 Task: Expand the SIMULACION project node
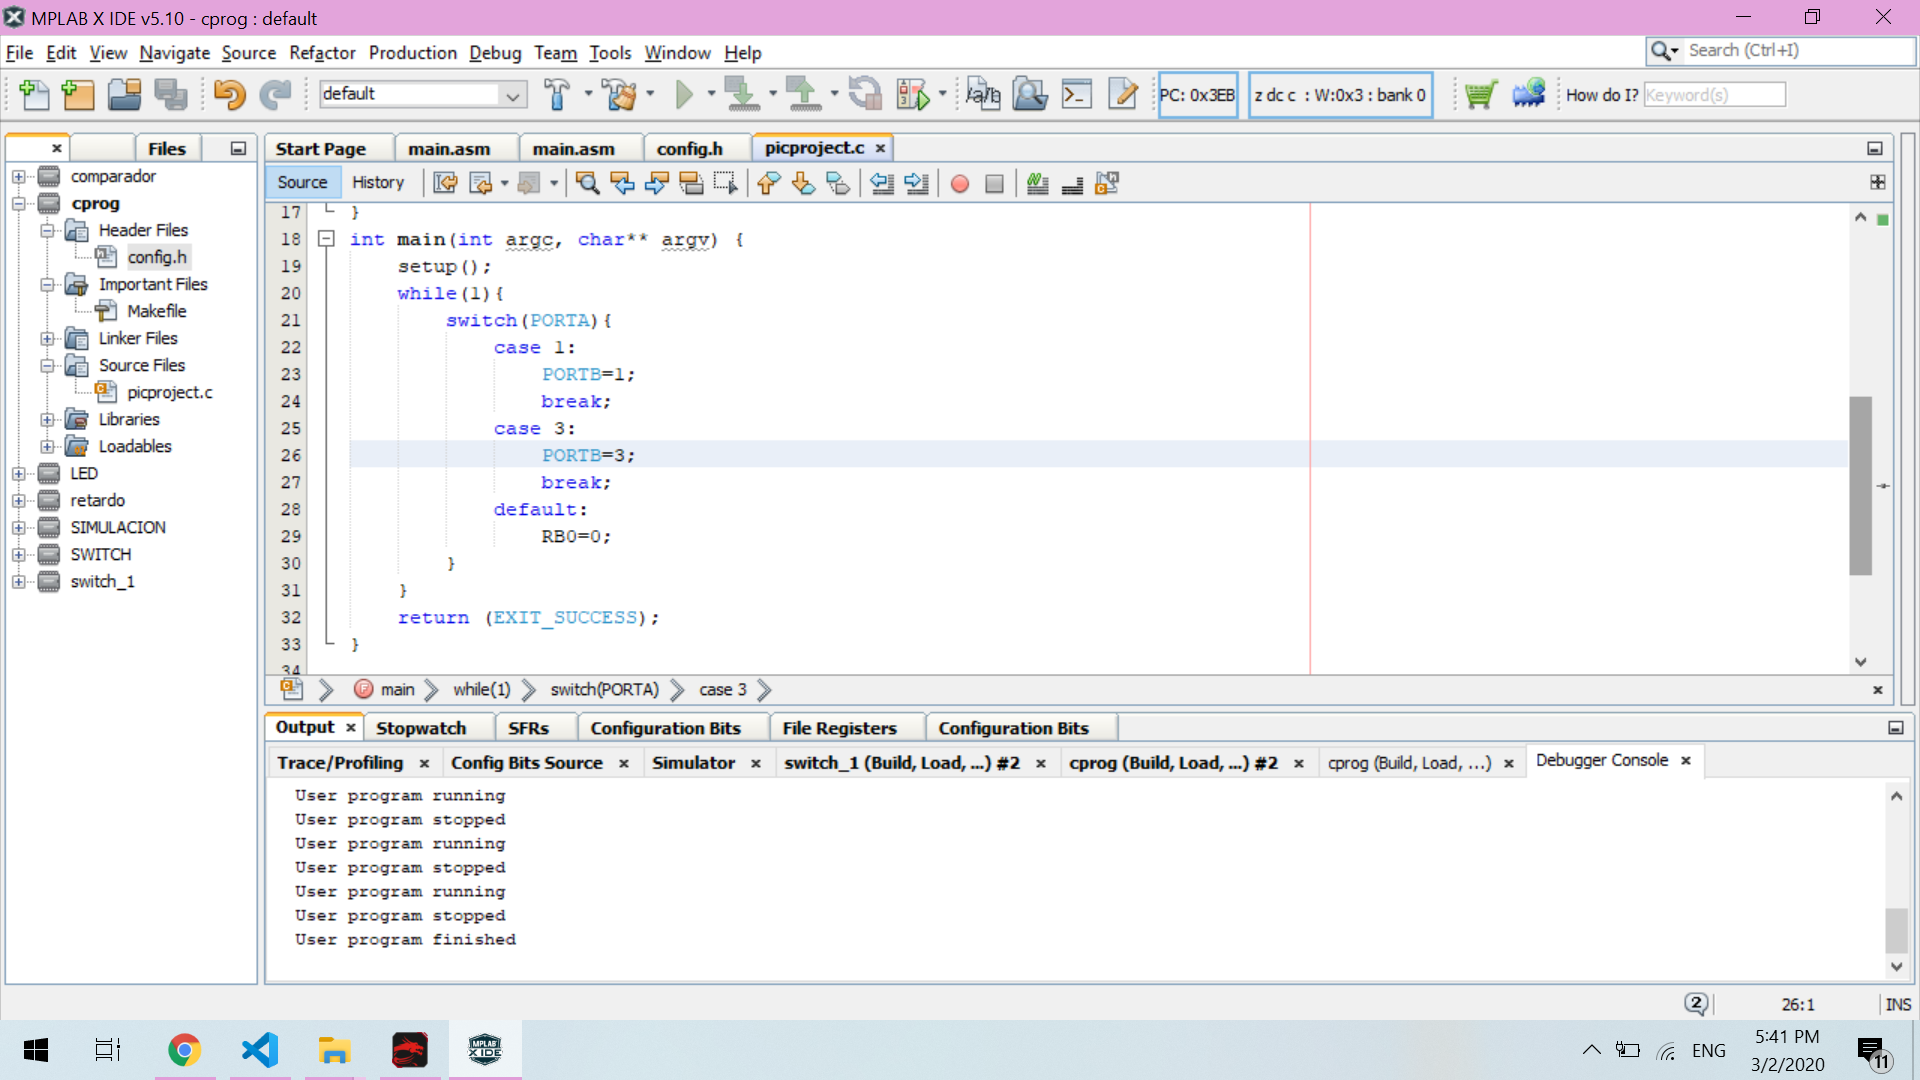point(18,527)
